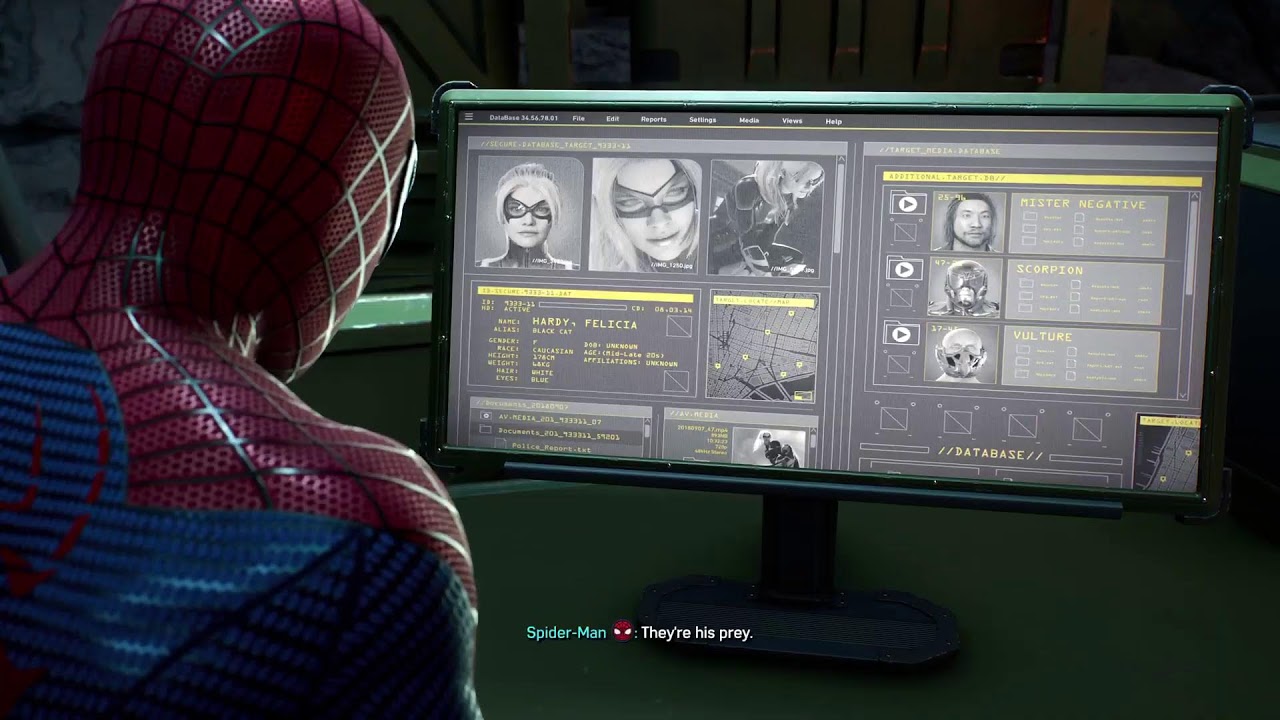The height and width of the screenshot is (720, 1280).
Task: Open the Vulture mask portrait
Action: (961, 351)
